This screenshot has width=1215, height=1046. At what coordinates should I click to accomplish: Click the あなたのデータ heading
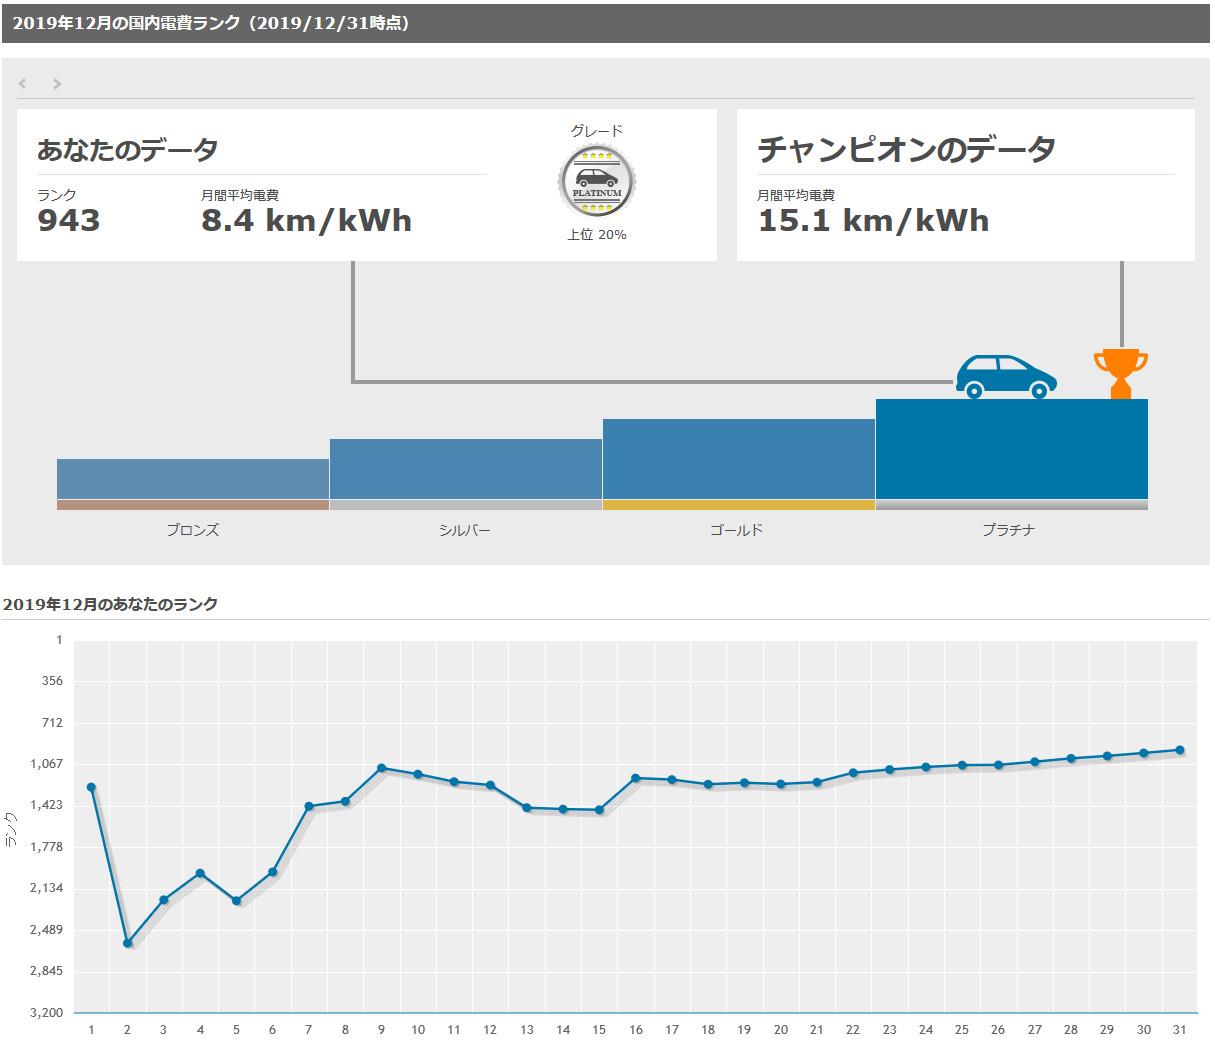128,150
